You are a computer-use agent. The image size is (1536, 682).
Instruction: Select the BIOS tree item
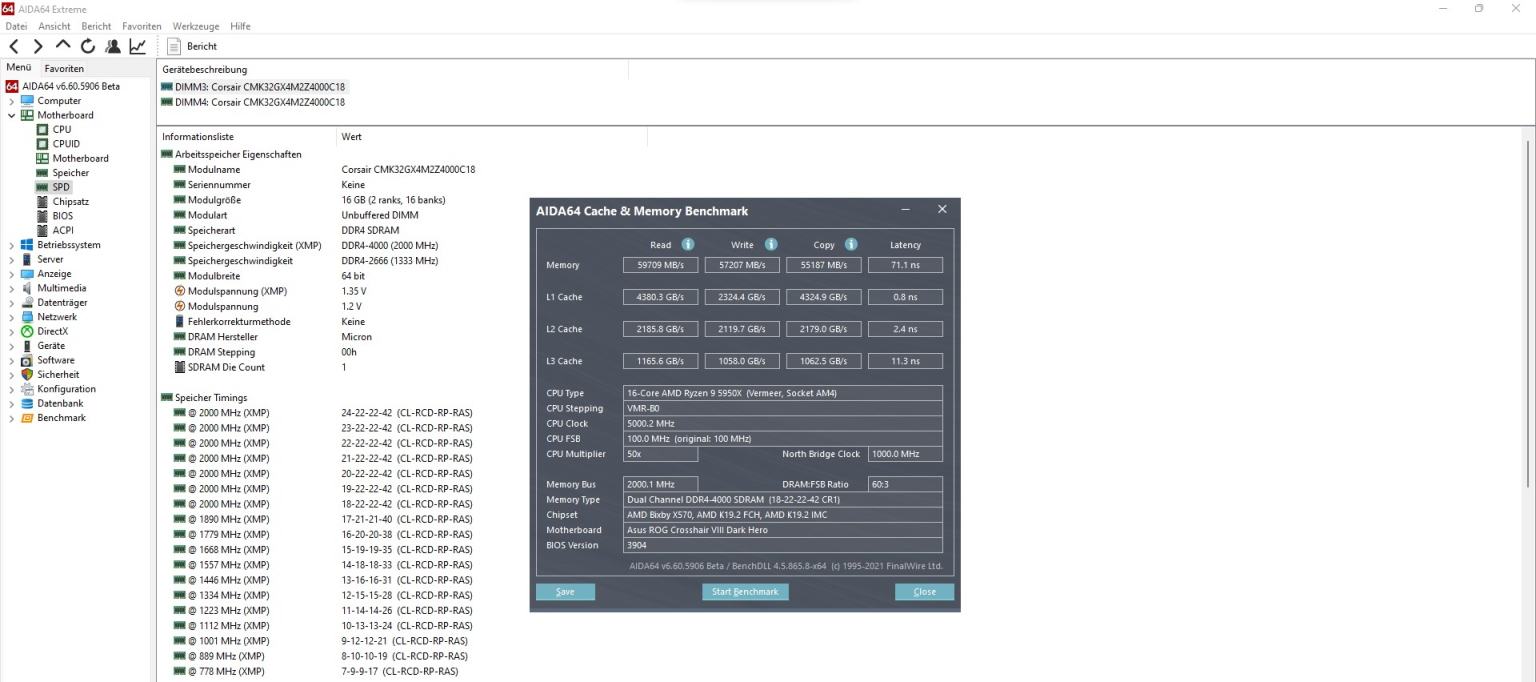pos(62,216)
